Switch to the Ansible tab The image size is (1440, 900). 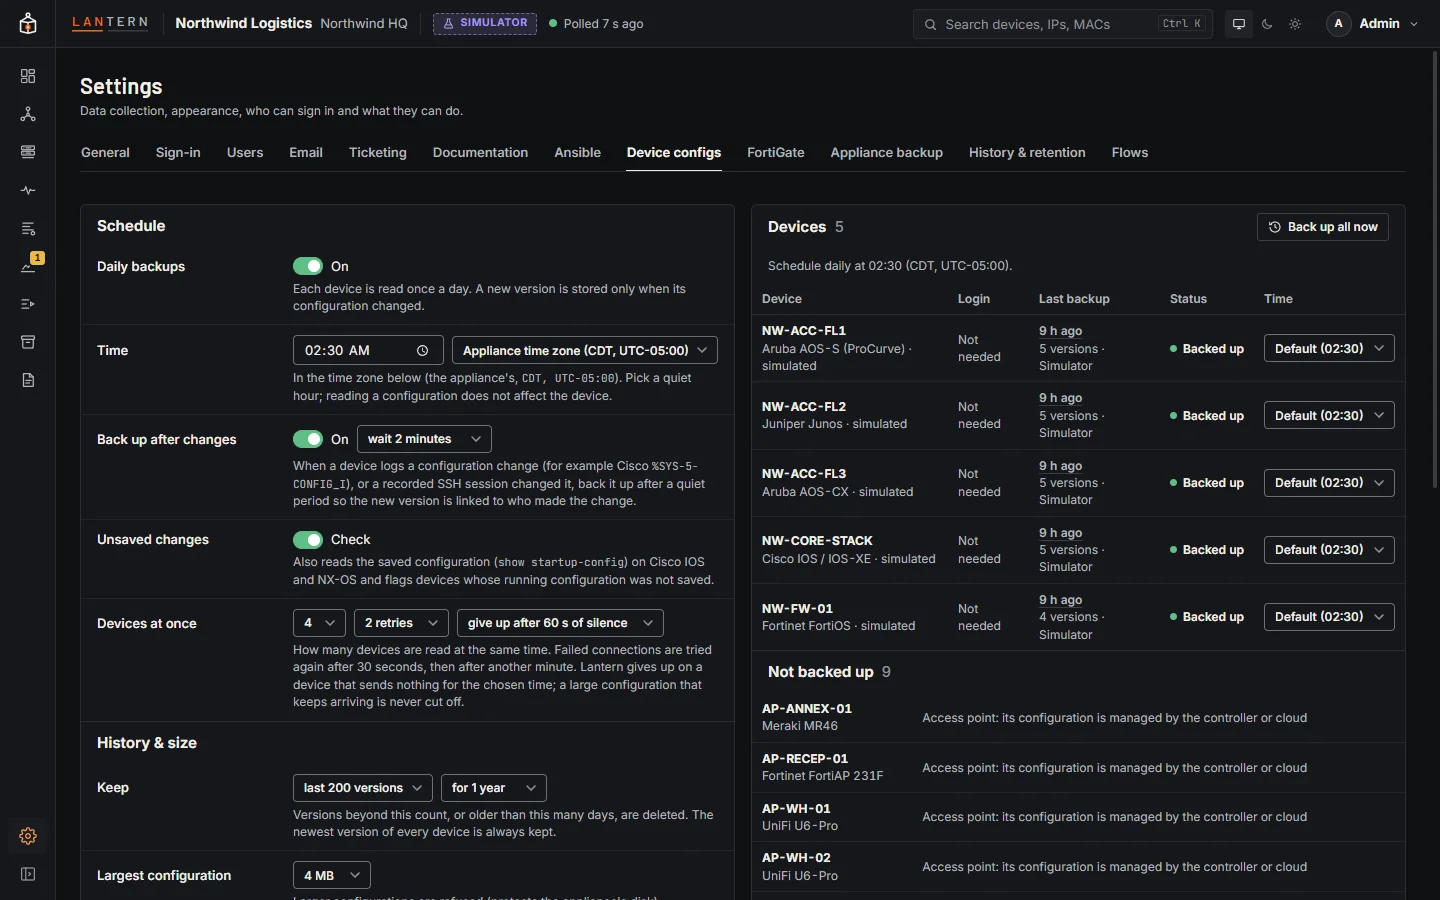[x=578, y=153]
